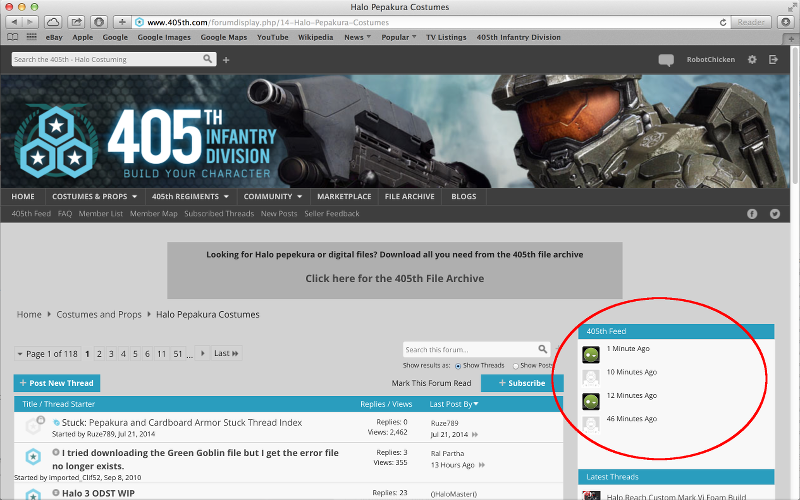Click Mark This Forum Read

tap(431, 383)
